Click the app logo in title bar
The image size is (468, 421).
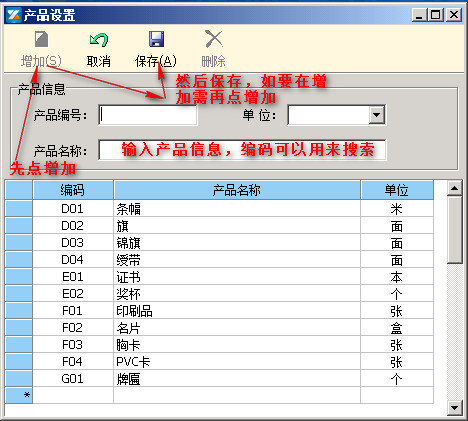pos(14,15)
